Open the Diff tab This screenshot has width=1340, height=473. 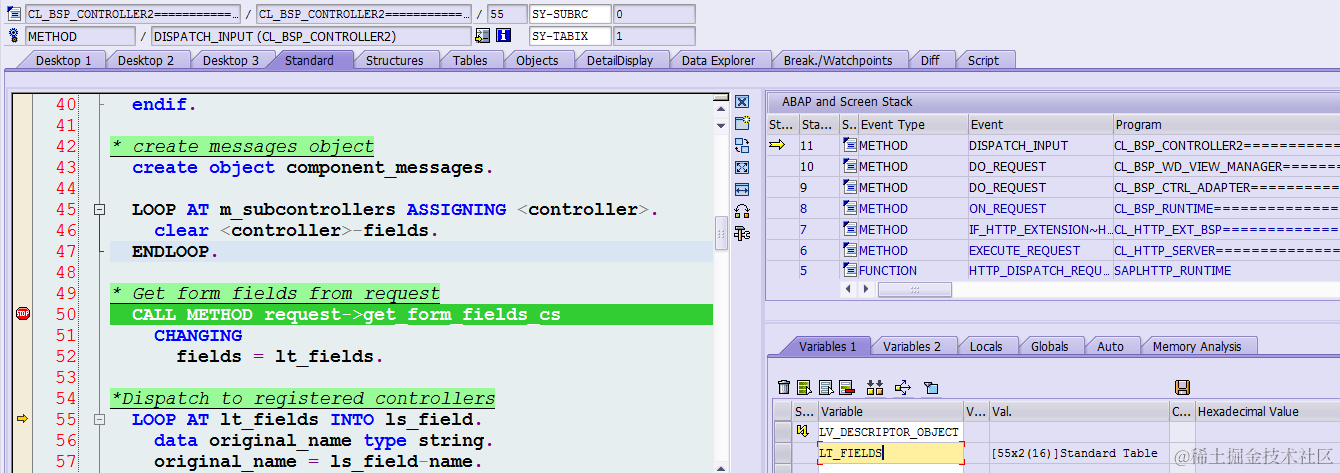pos(930,60)
